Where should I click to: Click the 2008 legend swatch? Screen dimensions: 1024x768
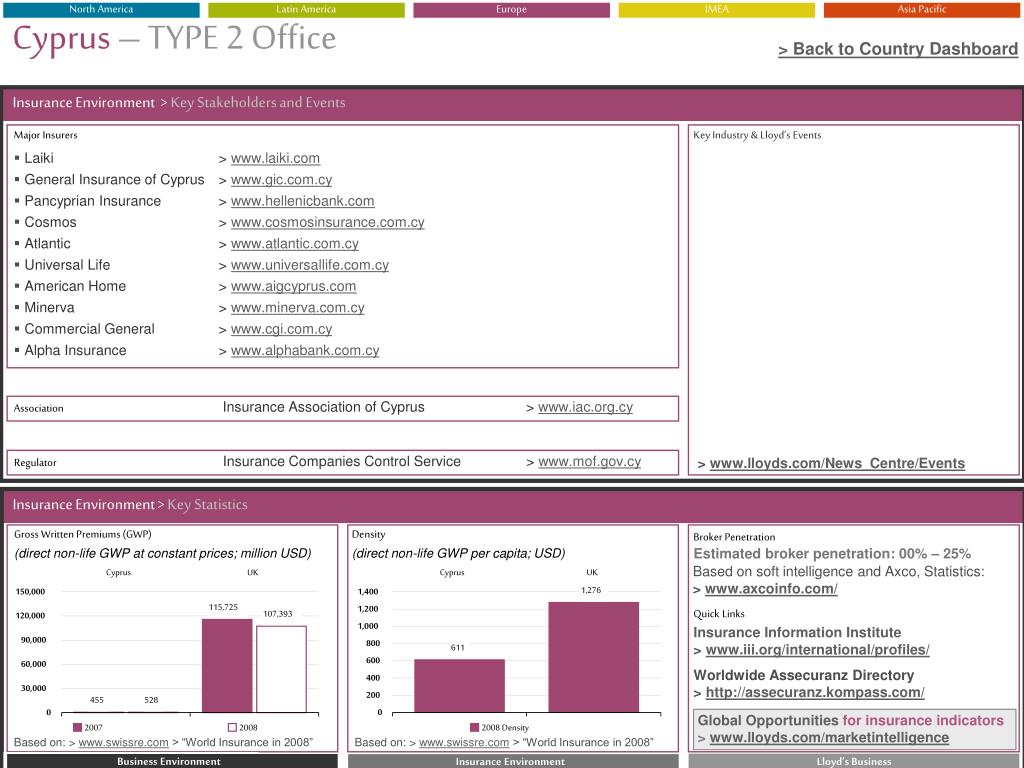click(x=232, y=728)
